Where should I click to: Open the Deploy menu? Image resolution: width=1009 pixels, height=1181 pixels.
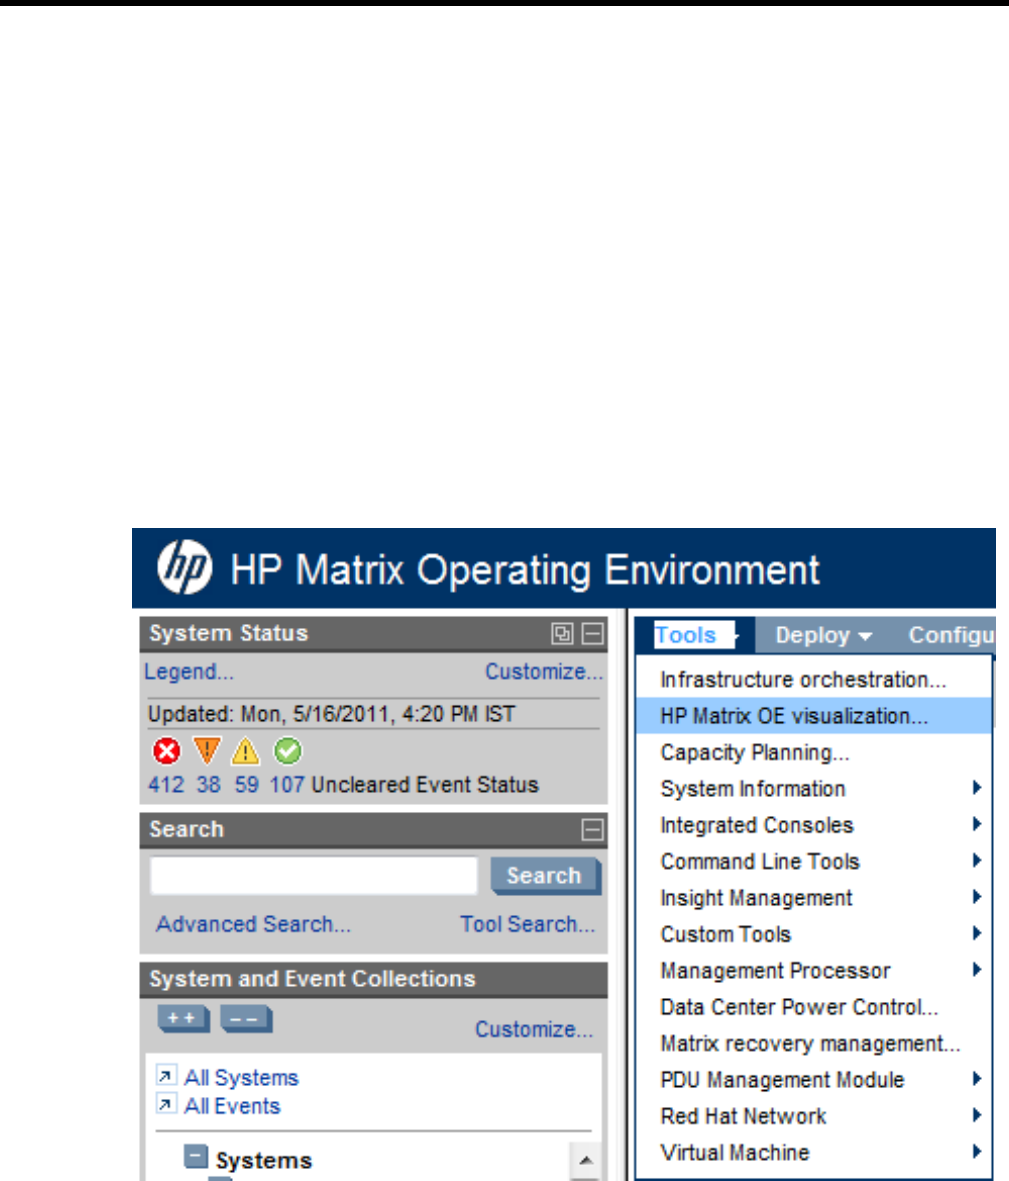(823, 635)
